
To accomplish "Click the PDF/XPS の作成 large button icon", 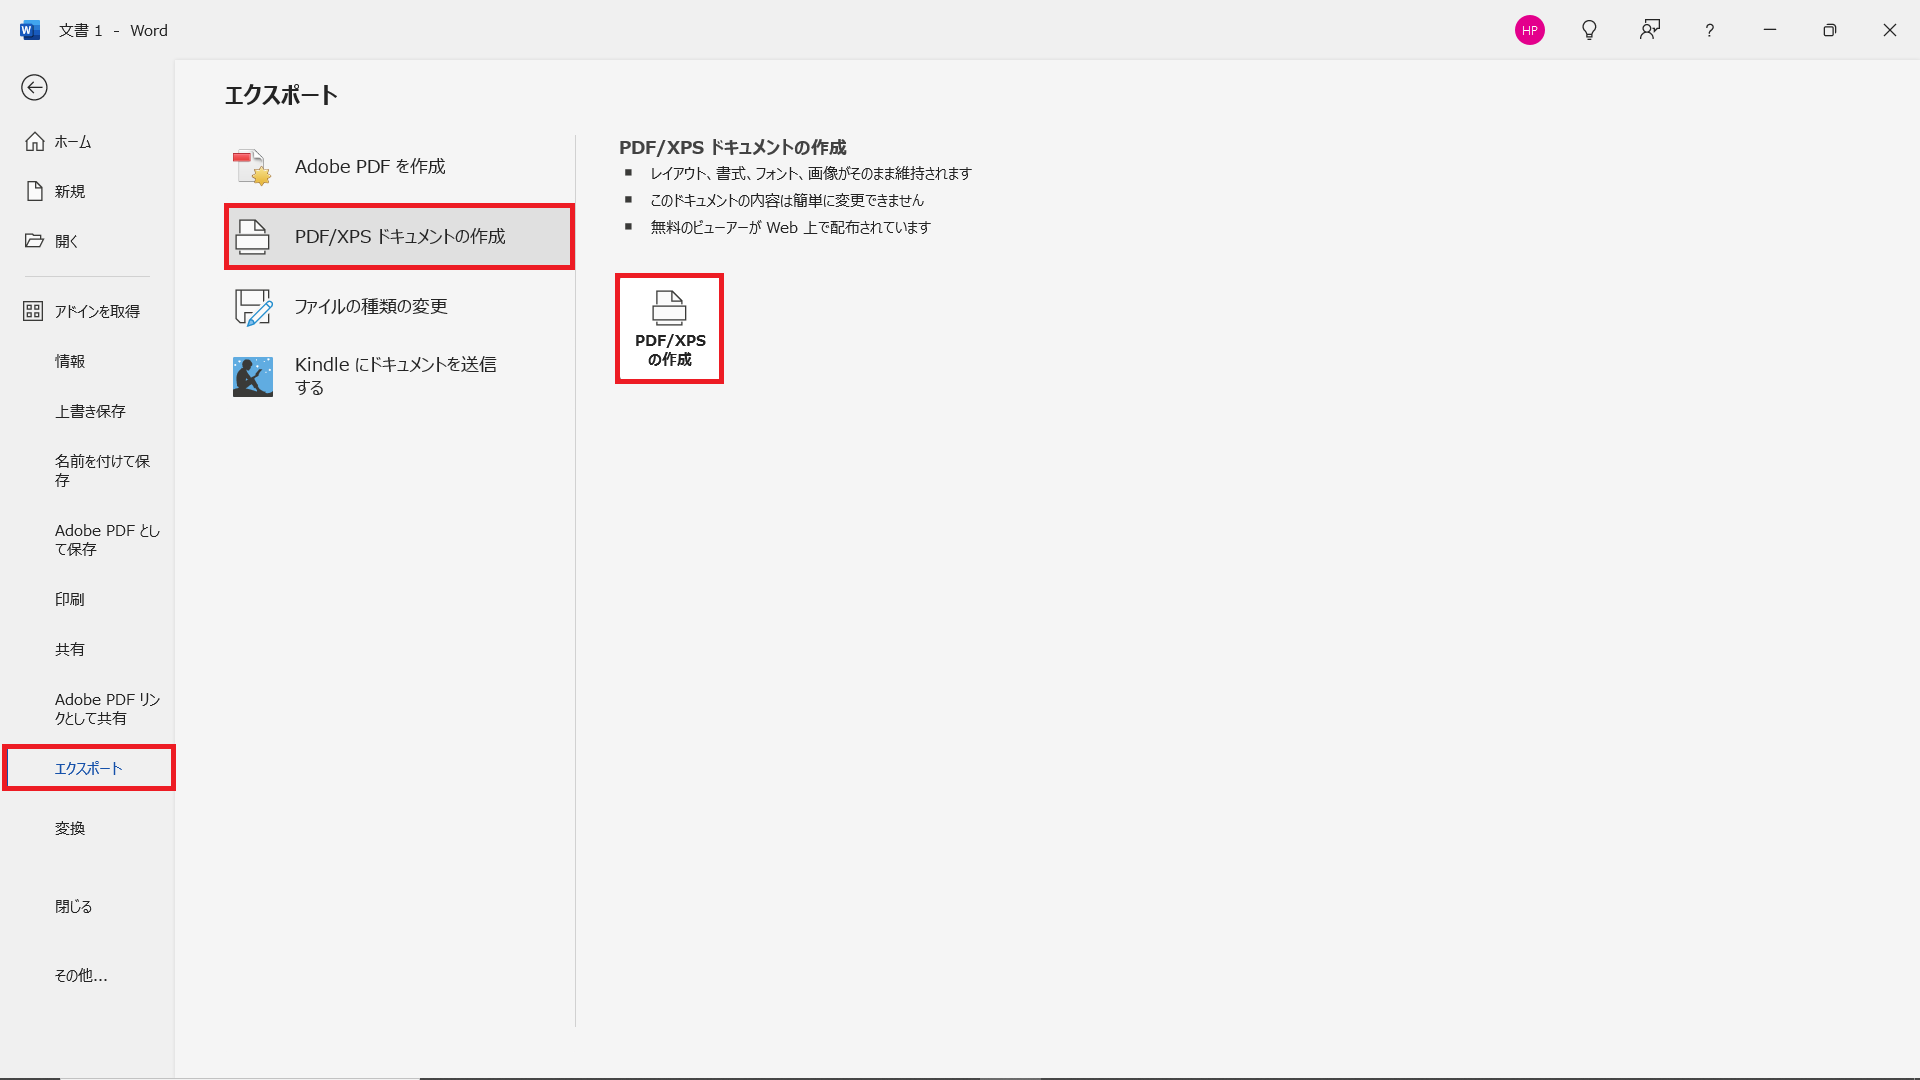I will click(x=670, y=328).
